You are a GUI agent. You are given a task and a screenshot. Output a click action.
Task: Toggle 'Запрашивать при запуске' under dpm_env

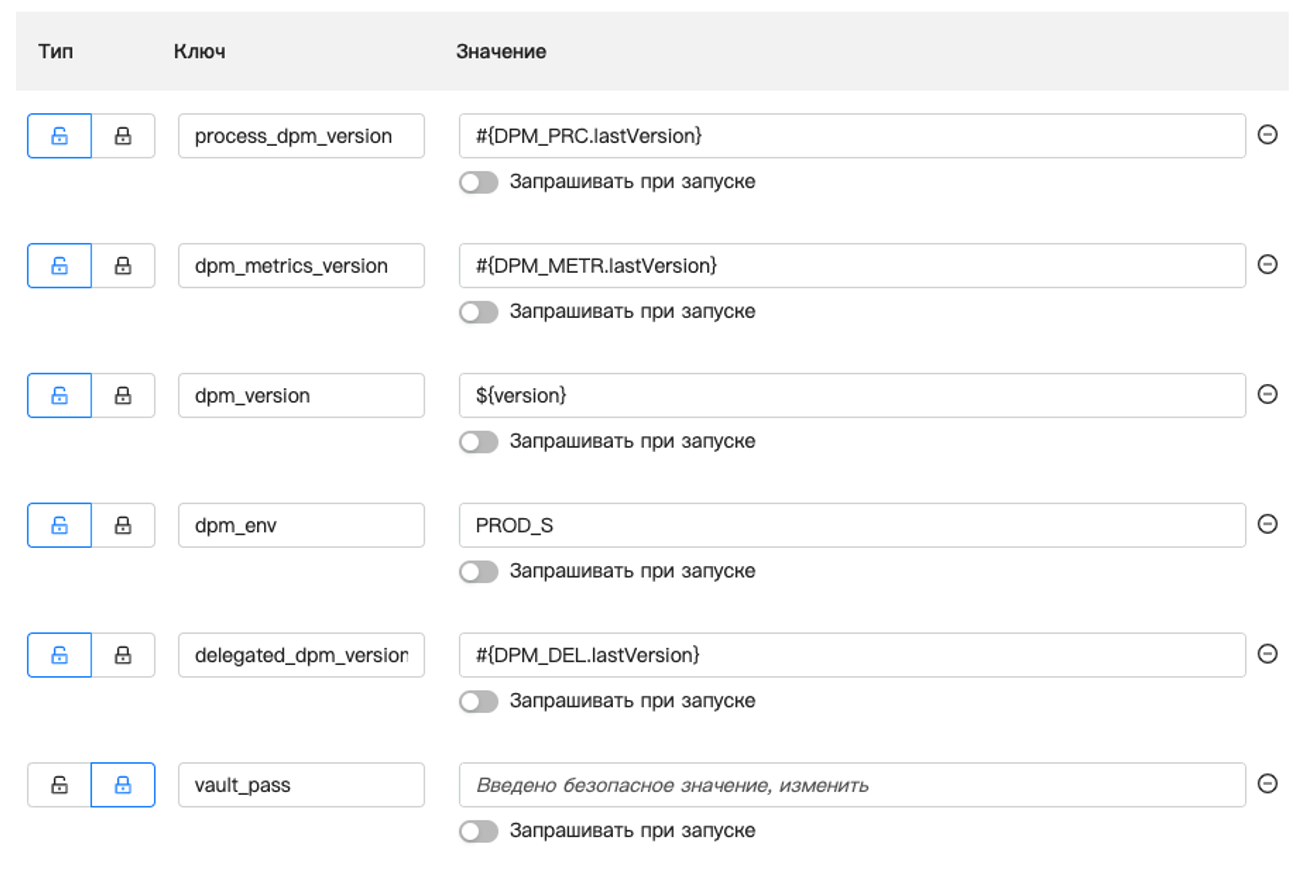tap(479, 572)
